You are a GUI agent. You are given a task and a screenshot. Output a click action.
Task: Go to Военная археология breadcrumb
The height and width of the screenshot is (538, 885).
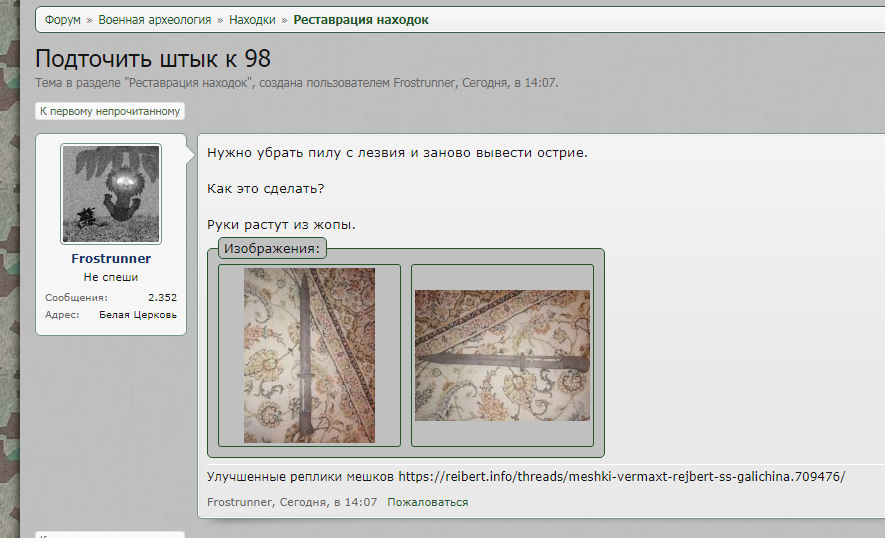click(x=155, y=20)
